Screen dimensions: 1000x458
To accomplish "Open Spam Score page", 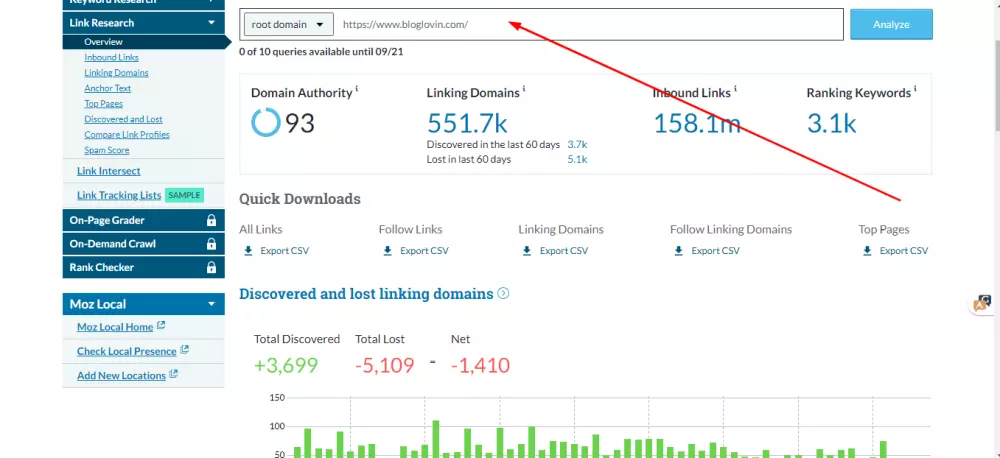I will pyautogui.click(x=107, y=150).
